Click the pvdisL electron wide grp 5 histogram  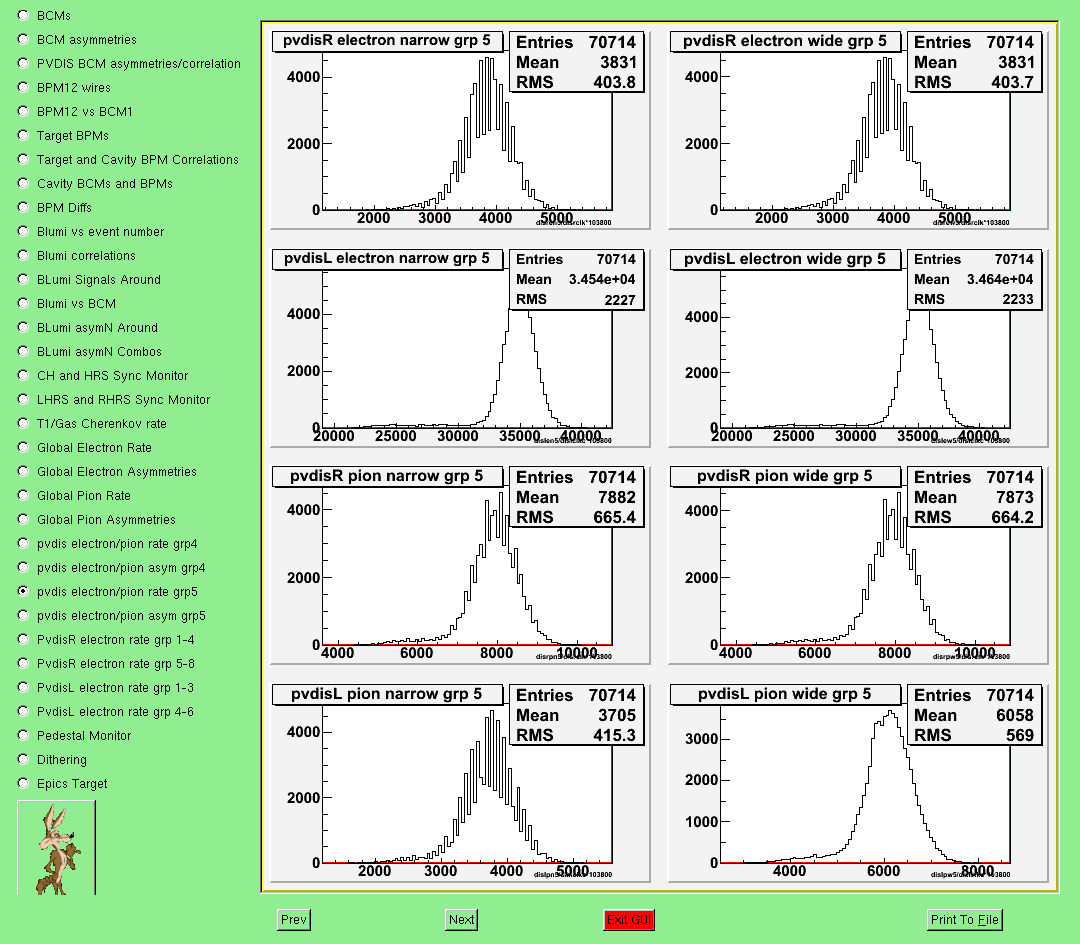pos(858,348)
